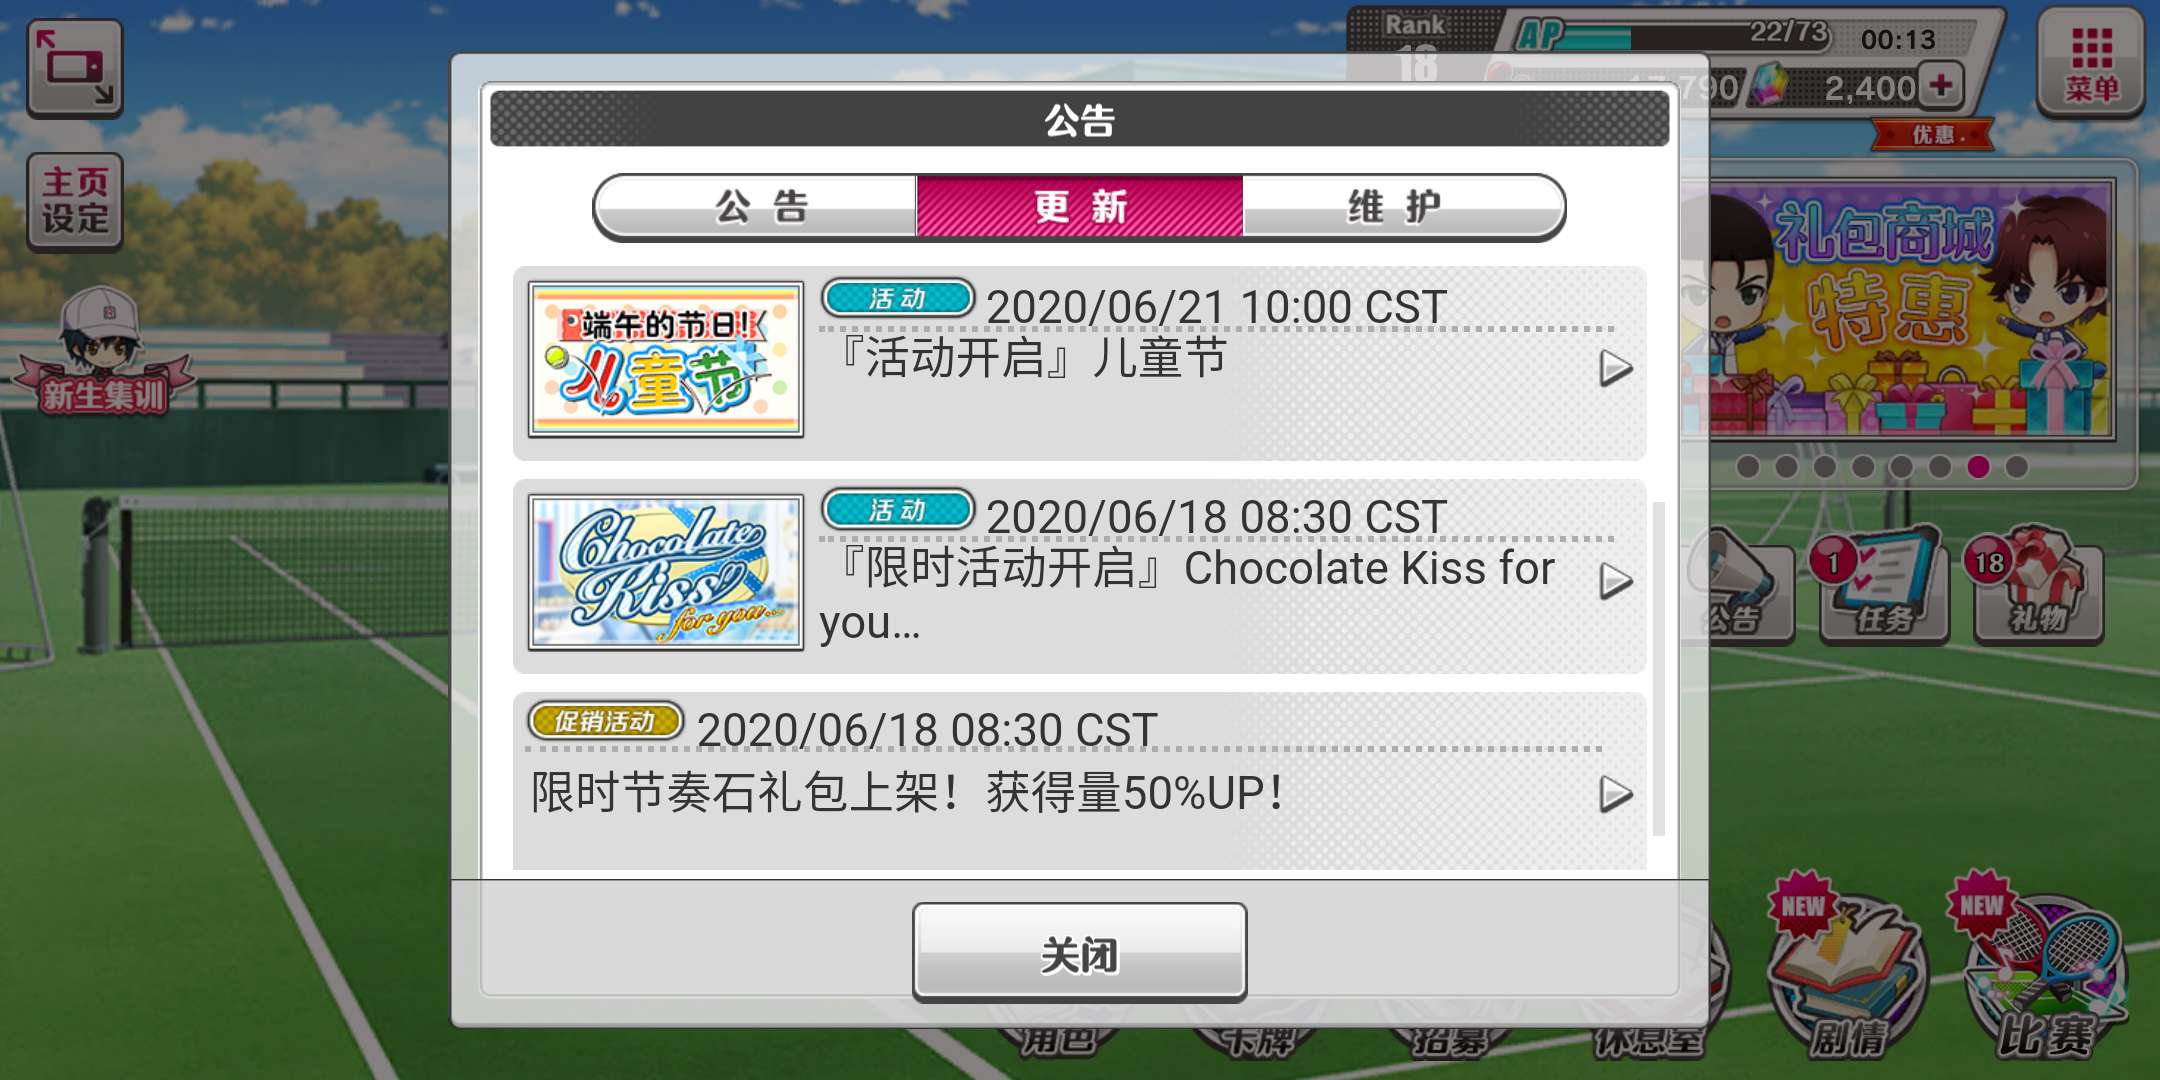Open the 优惠 discount label
2160x1080 pixels.
click(x=1933, y=134)
